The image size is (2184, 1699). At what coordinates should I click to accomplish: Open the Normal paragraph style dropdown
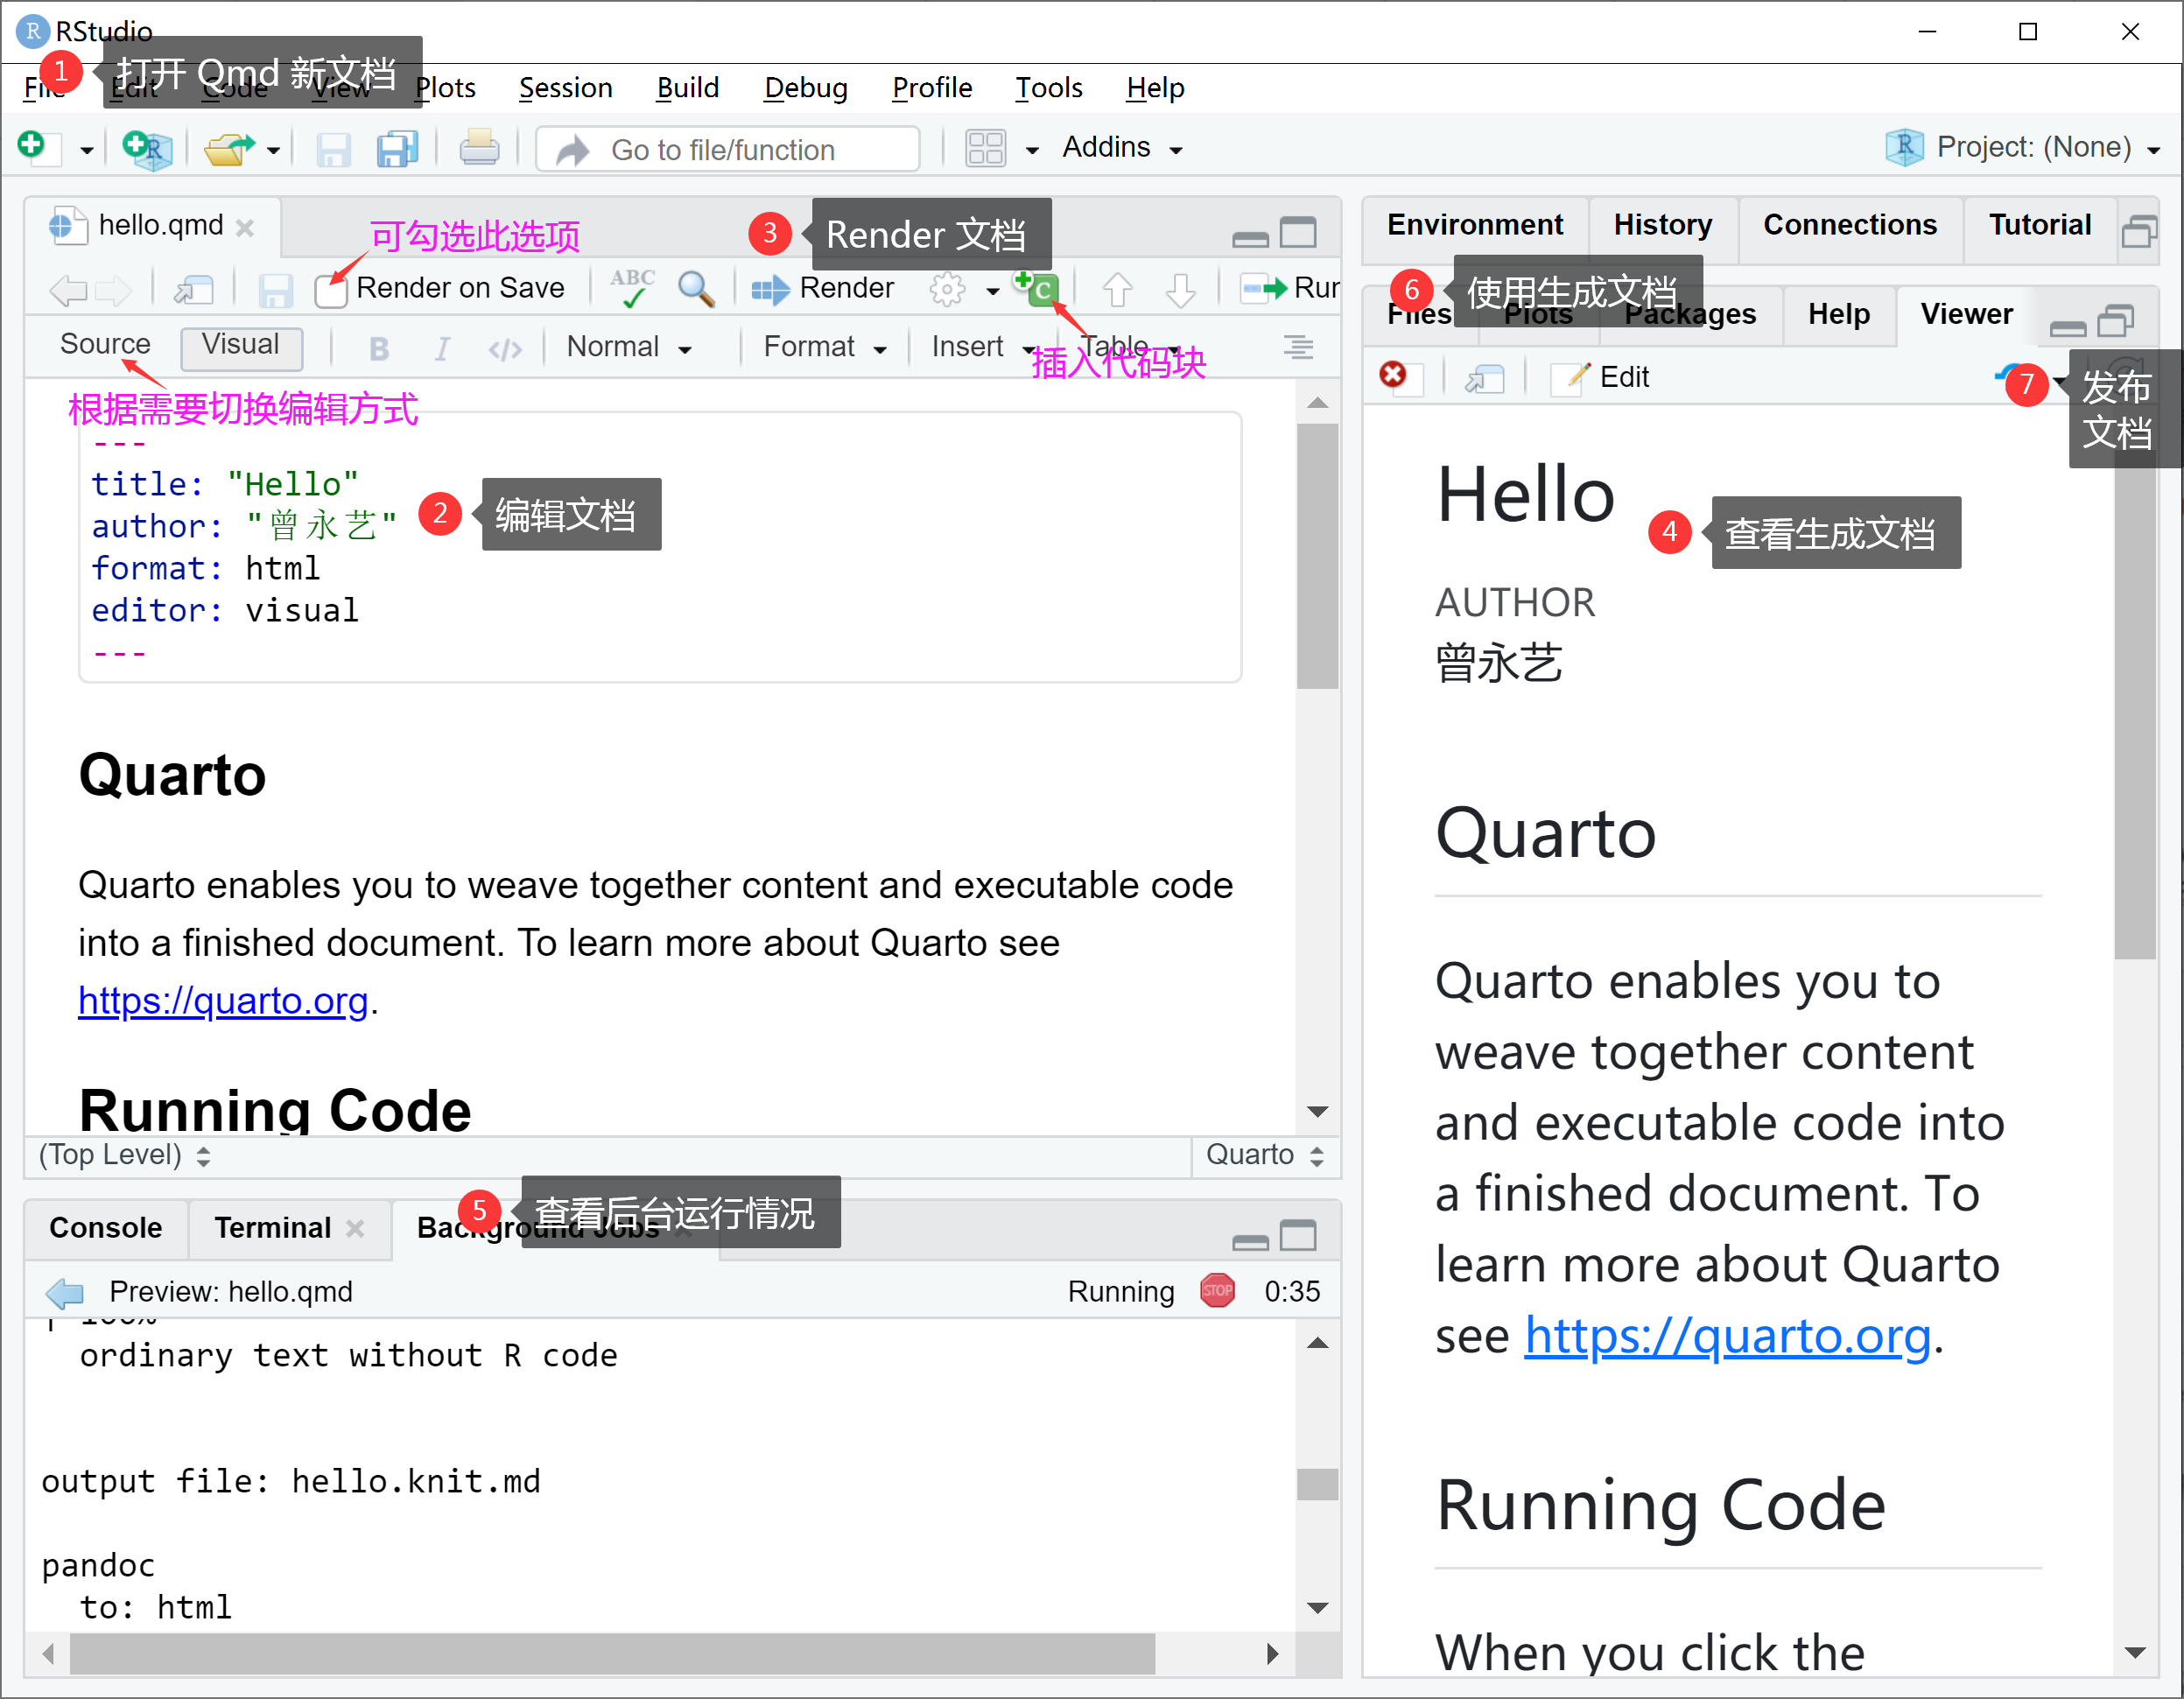629,347
